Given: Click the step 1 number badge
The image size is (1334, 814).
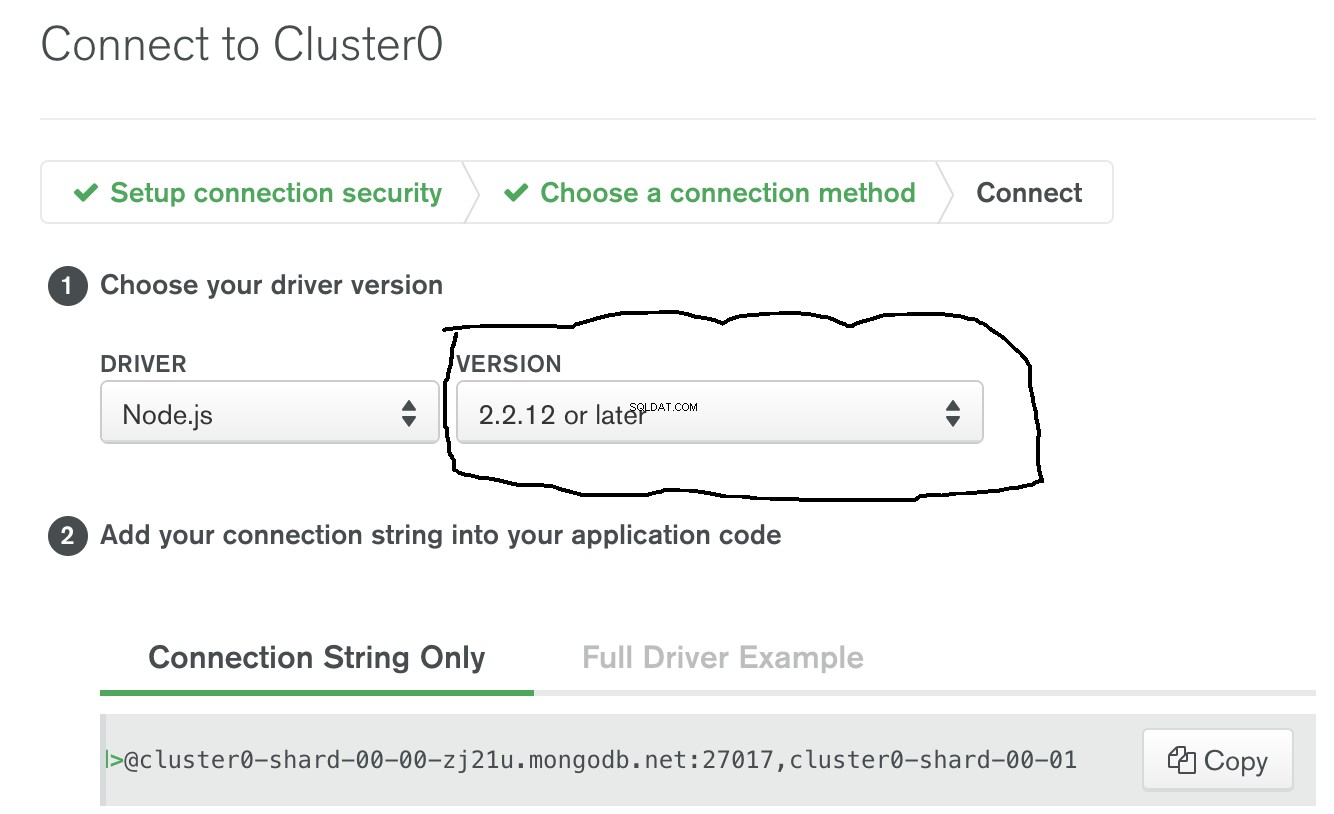Looking at the screenshot, I should point(67,286).
